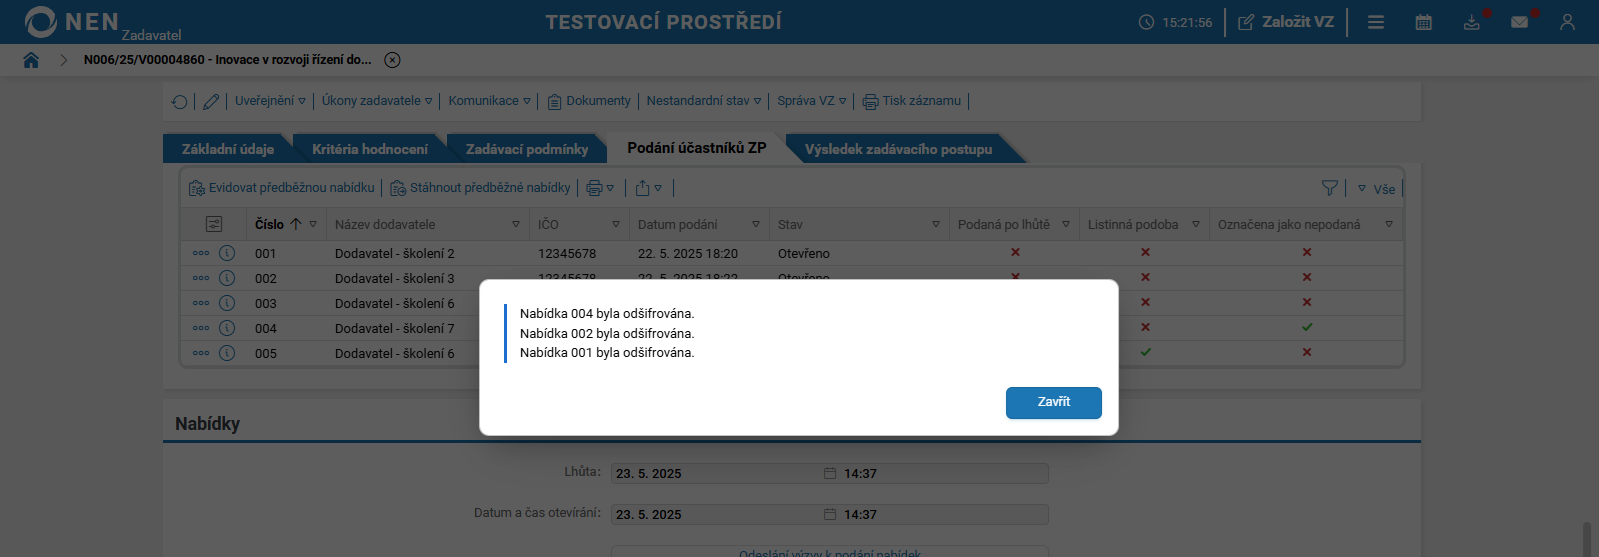Open the column settings icon in table header
The width and height of the screenshot is (1599, 557).
[x=214, y=225]
